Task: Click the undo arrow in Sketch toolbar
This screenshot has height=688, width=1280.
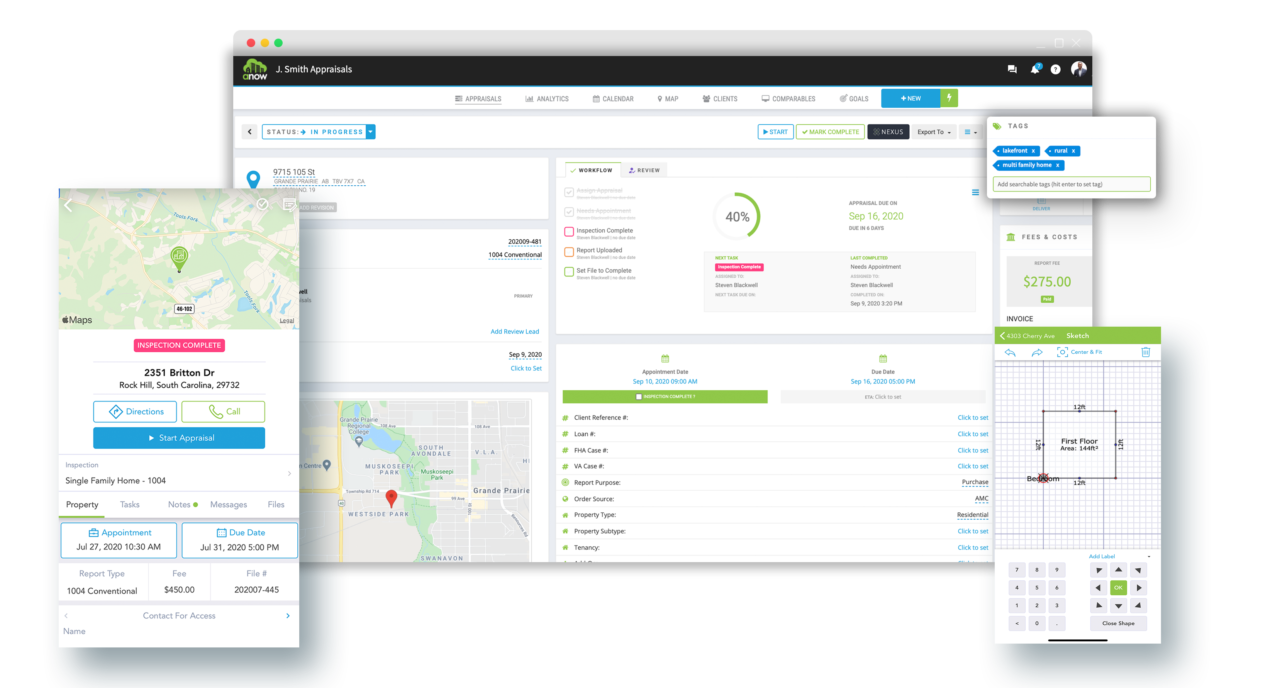Action: coord(1010,352)
